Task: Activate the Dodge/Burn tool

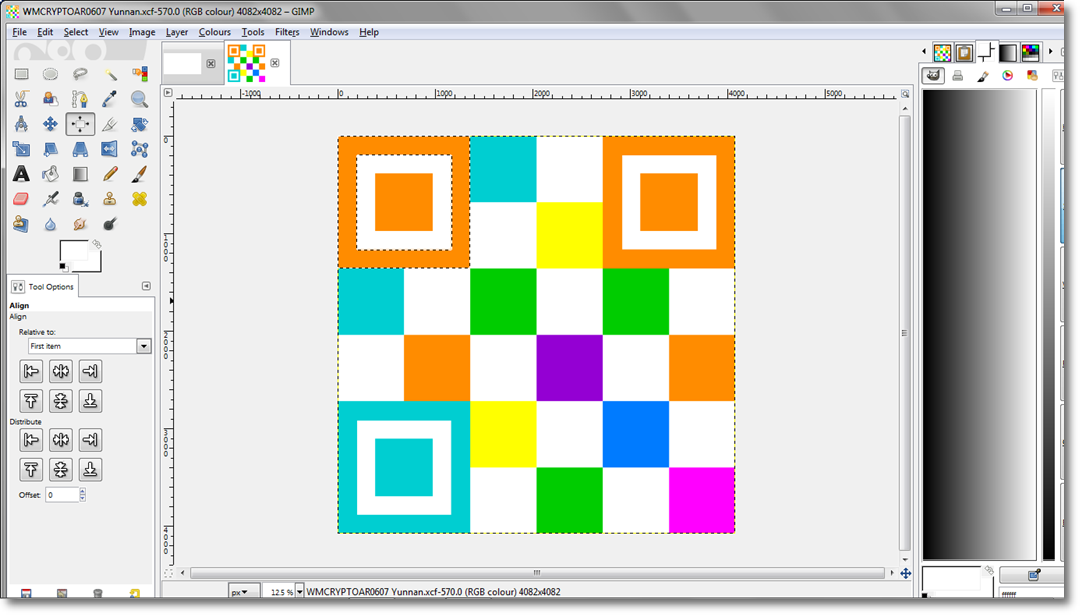Action: pyautogui.click(x=110, y=224)
